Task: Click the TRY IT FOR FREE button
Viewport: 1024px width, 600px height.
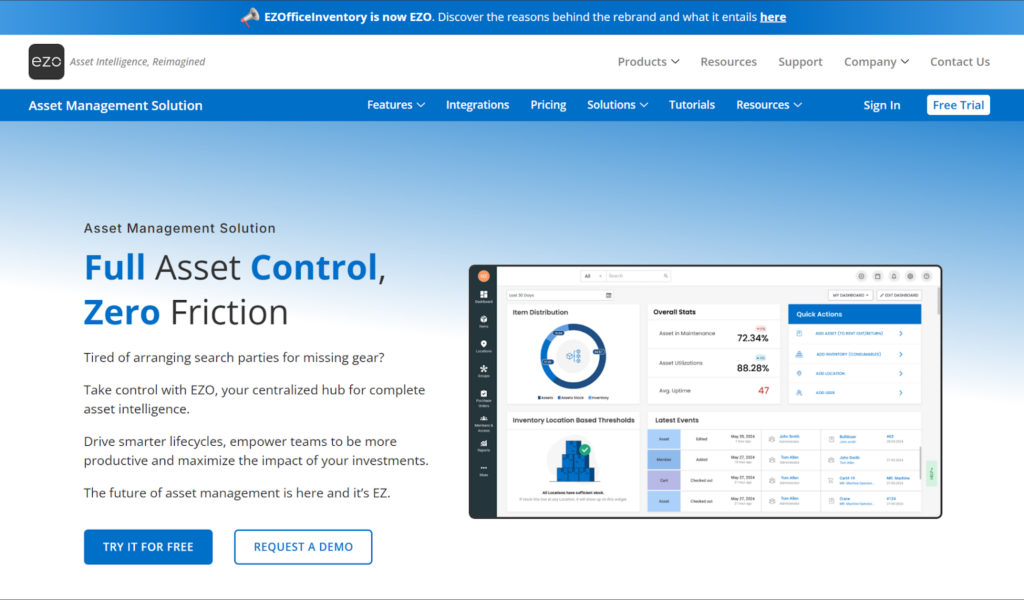Action: 148,547
